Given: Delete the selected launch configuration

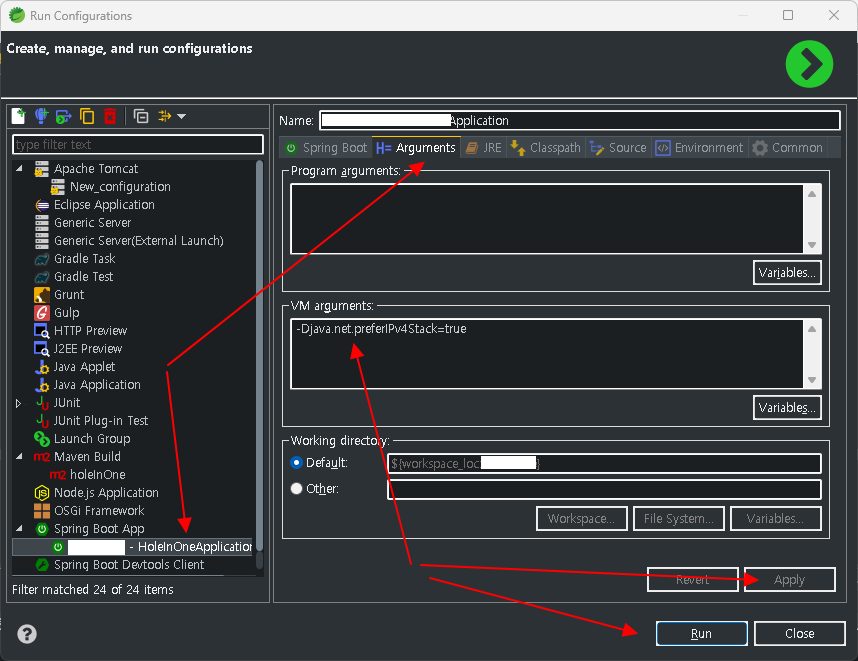Looking at the screenshot, I should tap(110, 116).
